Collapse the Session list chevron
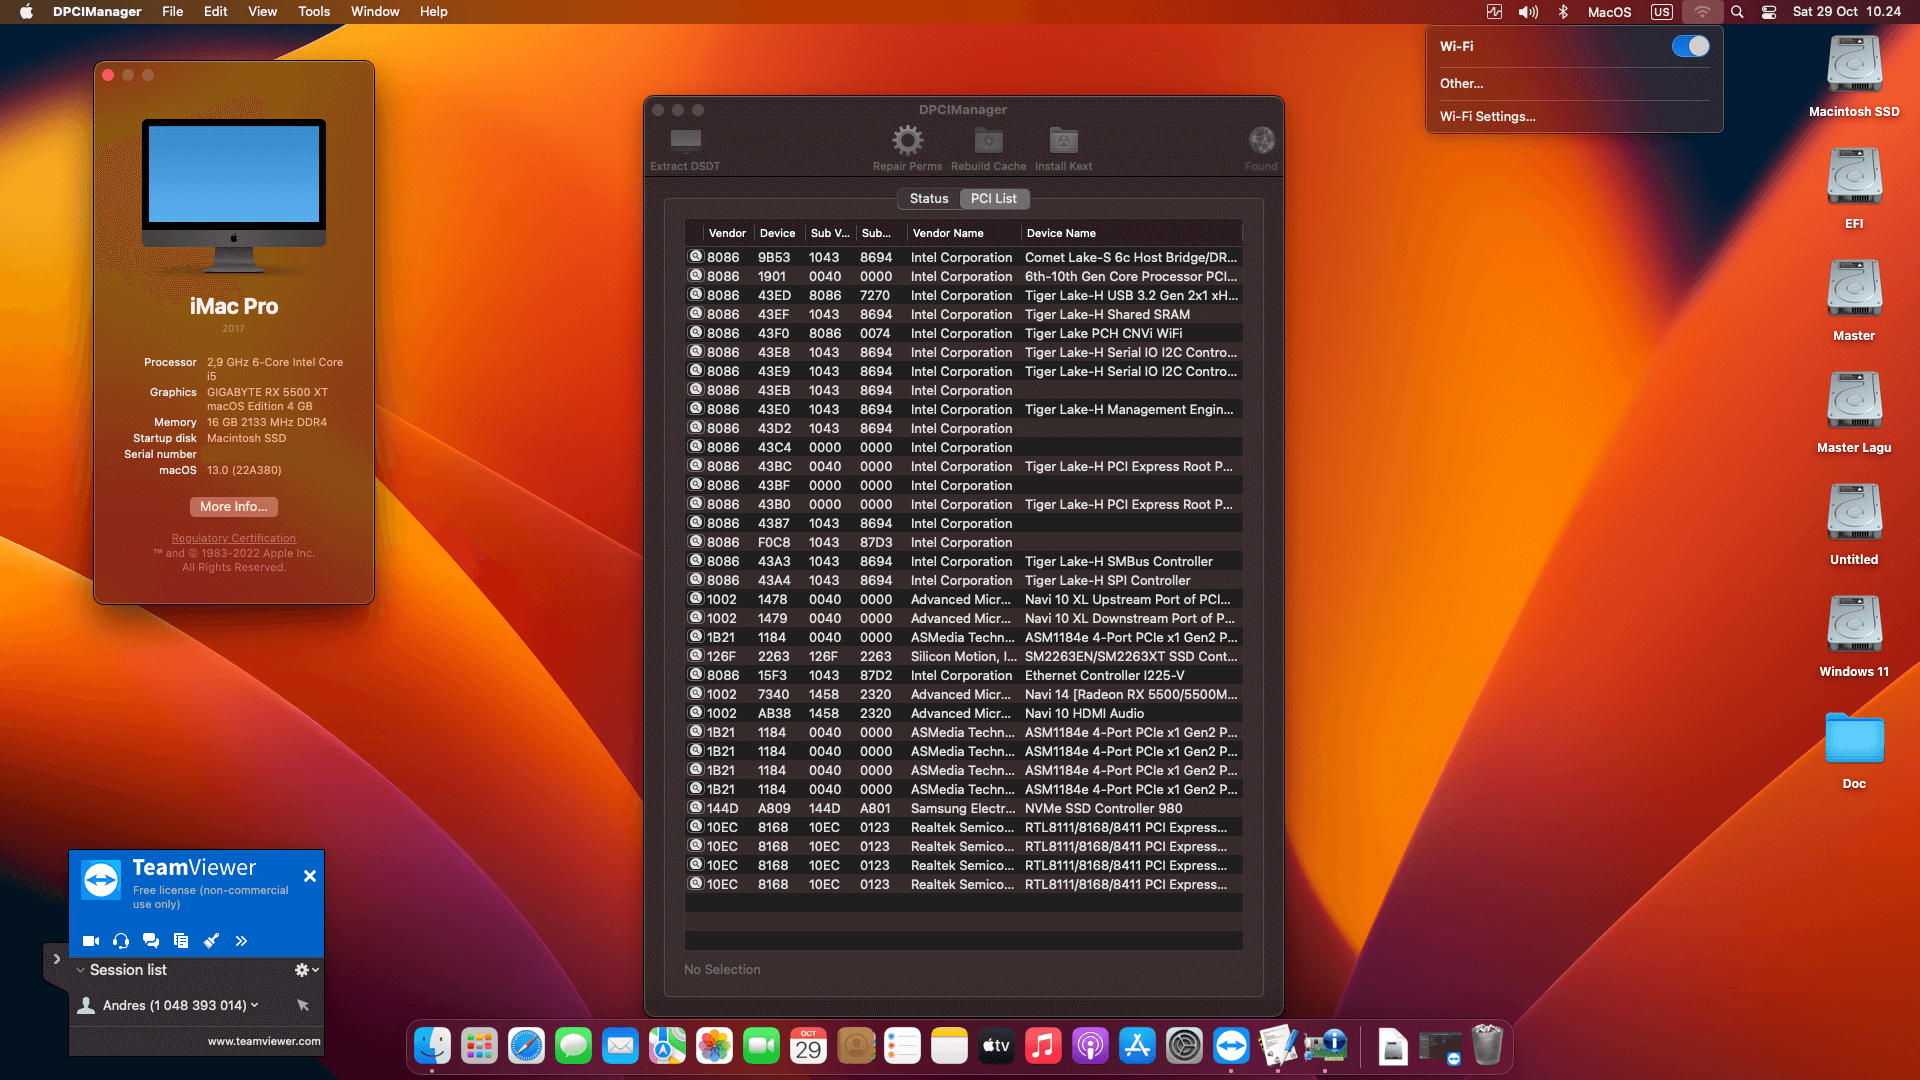This screenshot has height=1080, width=1920. [80, 970]
